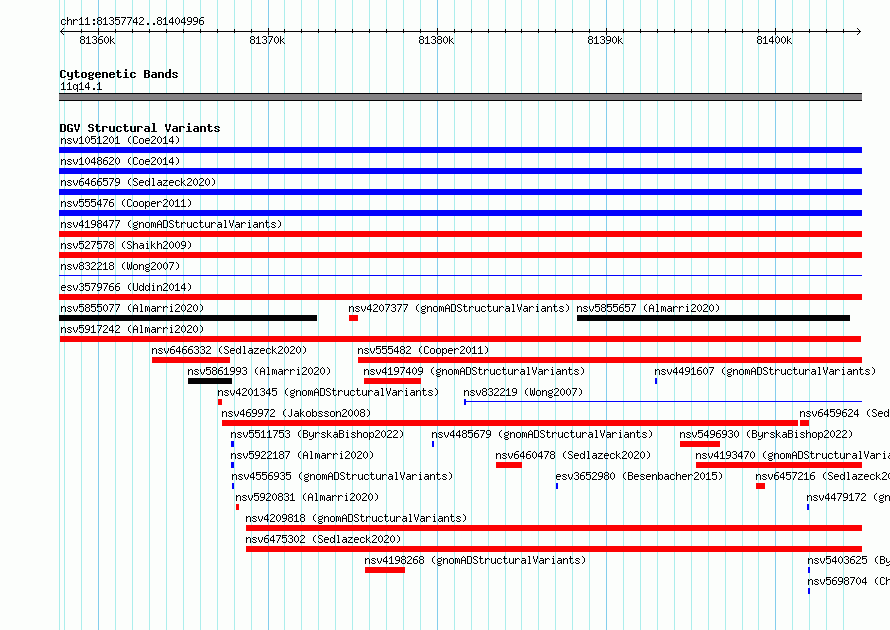Click the nsv4201345 (gnomADStructuralVariants) label
890x630 pixels.
(328, 392)
